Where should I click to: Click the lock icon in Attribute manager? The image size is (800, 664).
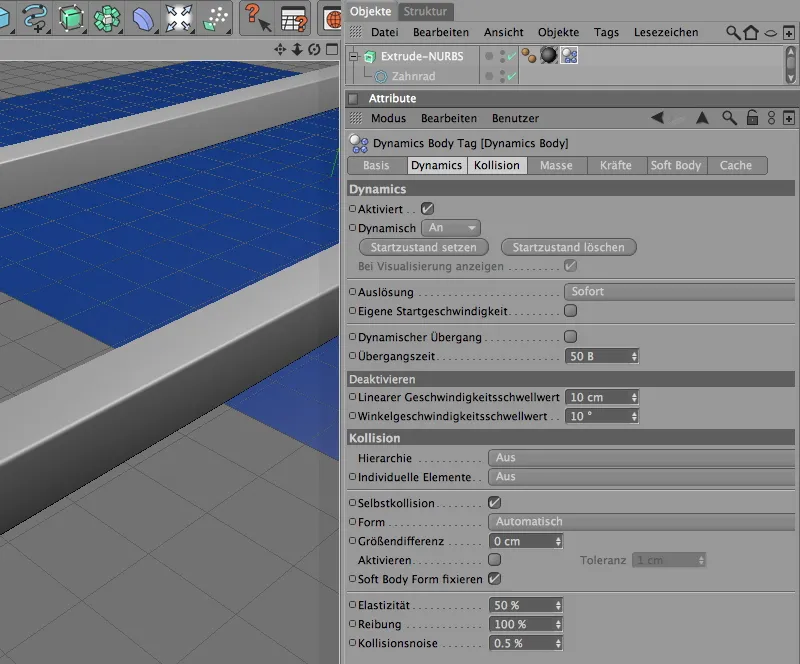[752, 118]
